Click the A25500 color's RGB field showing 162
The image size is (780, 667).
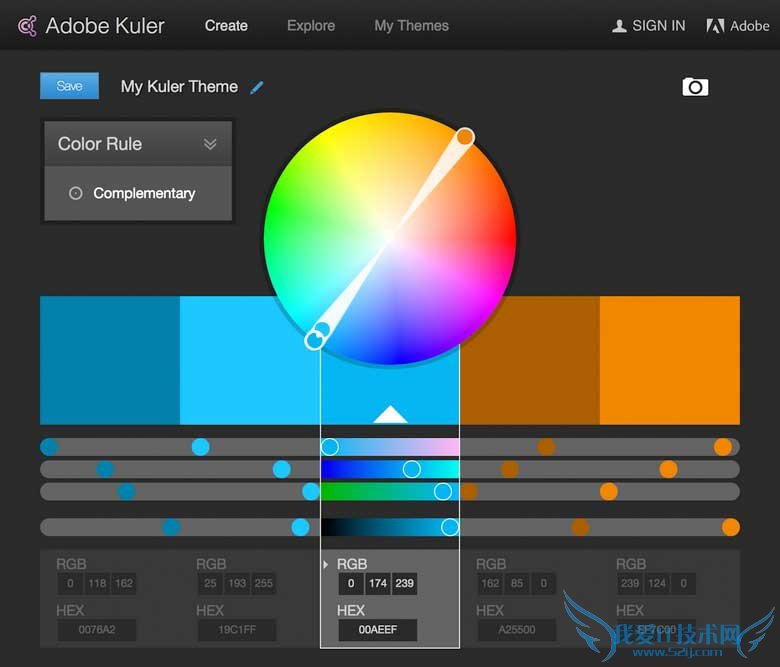[x=490, y=583]
